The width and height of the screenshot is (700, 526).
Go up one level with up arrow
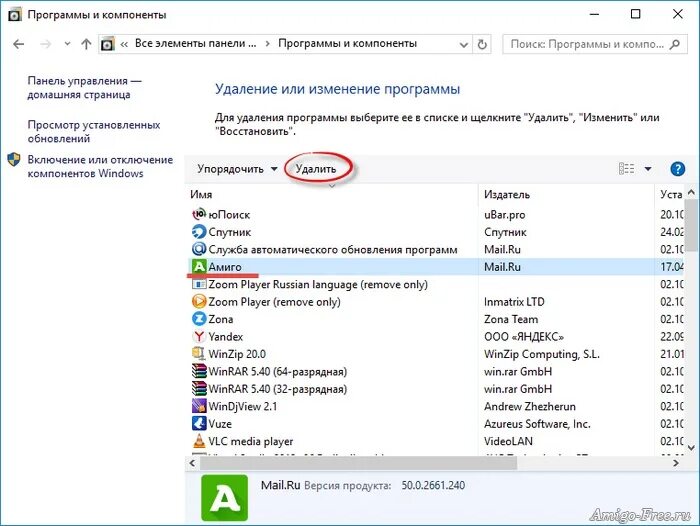[x=86, y=44]
